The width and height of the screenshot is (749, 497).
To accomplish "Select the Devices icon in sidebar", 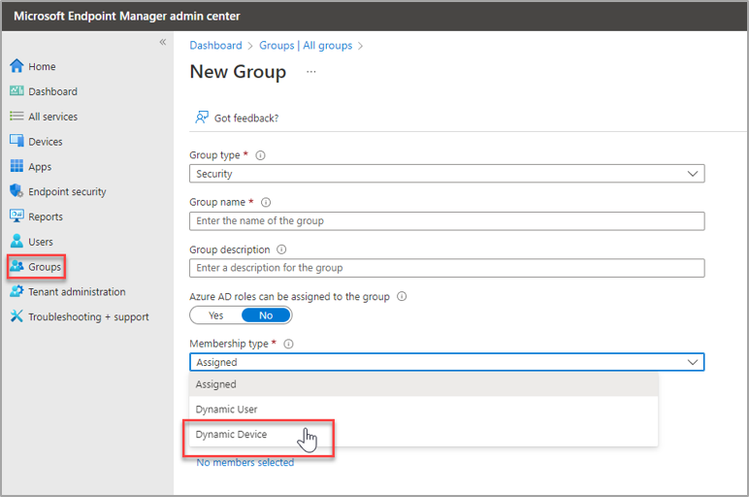I will (16, 142).
